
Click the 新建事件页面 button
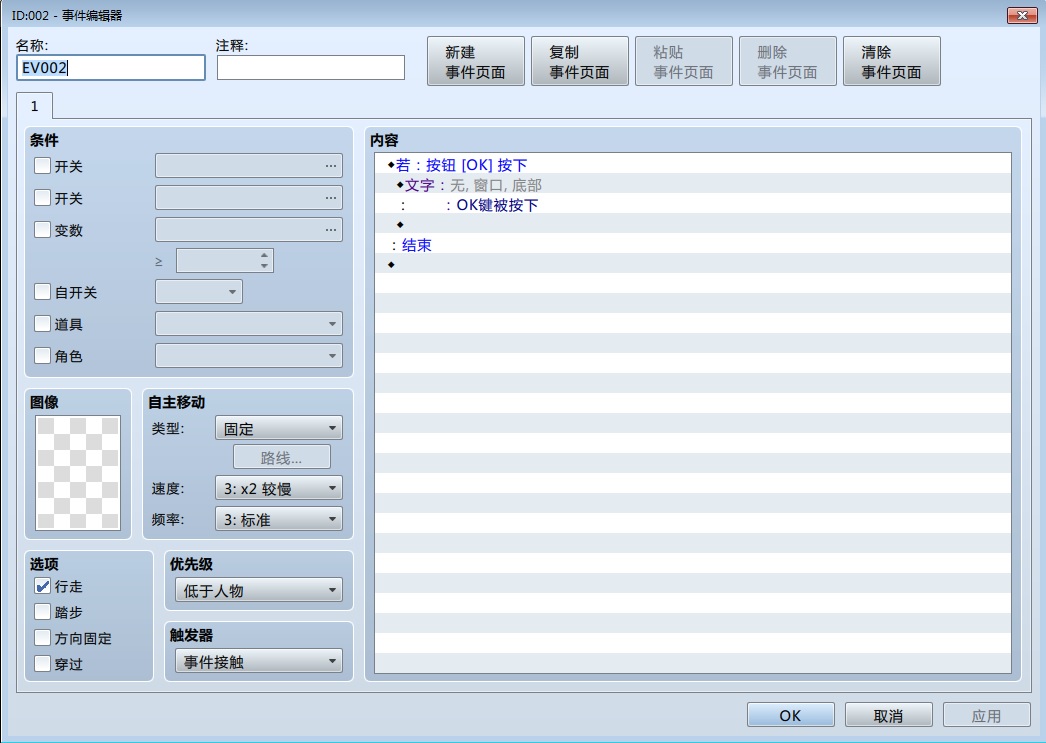click(x=476, y=61)
